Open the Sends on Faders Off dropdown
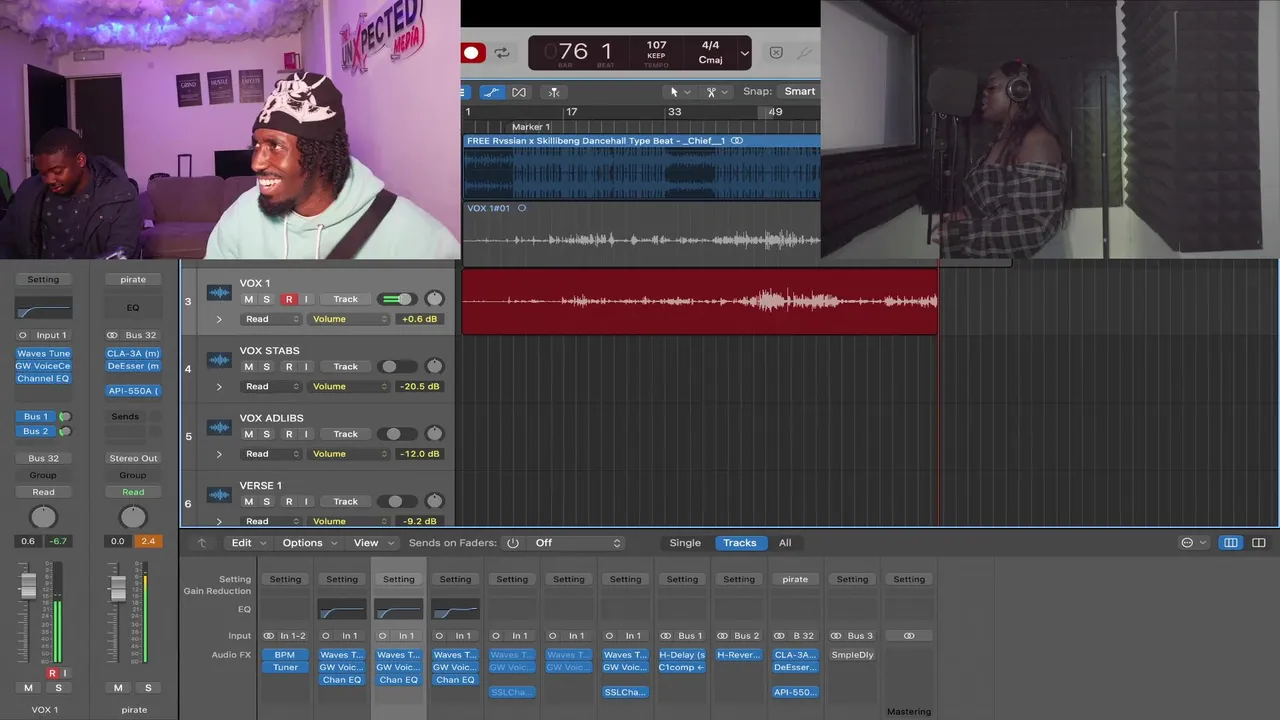 (x=577, y=543)
